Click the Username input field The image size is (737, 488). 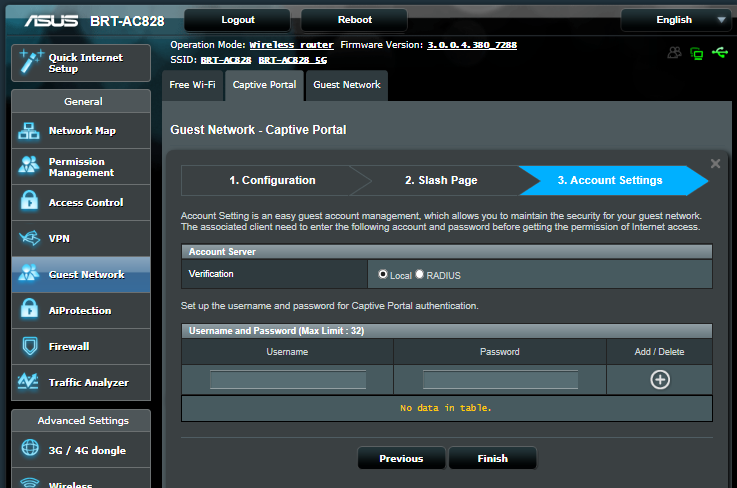[x=288, y=380]
